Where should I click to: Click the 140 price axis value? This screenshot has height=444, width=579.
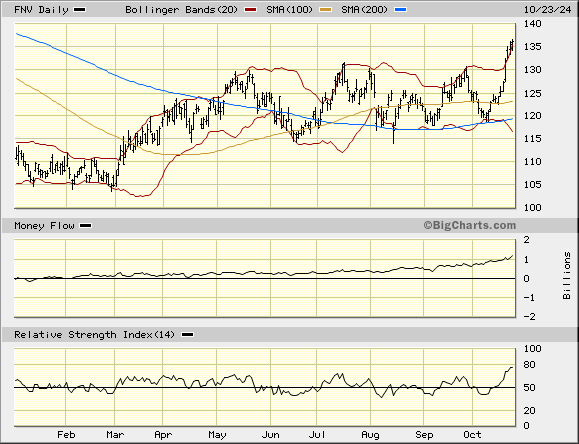click(x=532, y=24)
